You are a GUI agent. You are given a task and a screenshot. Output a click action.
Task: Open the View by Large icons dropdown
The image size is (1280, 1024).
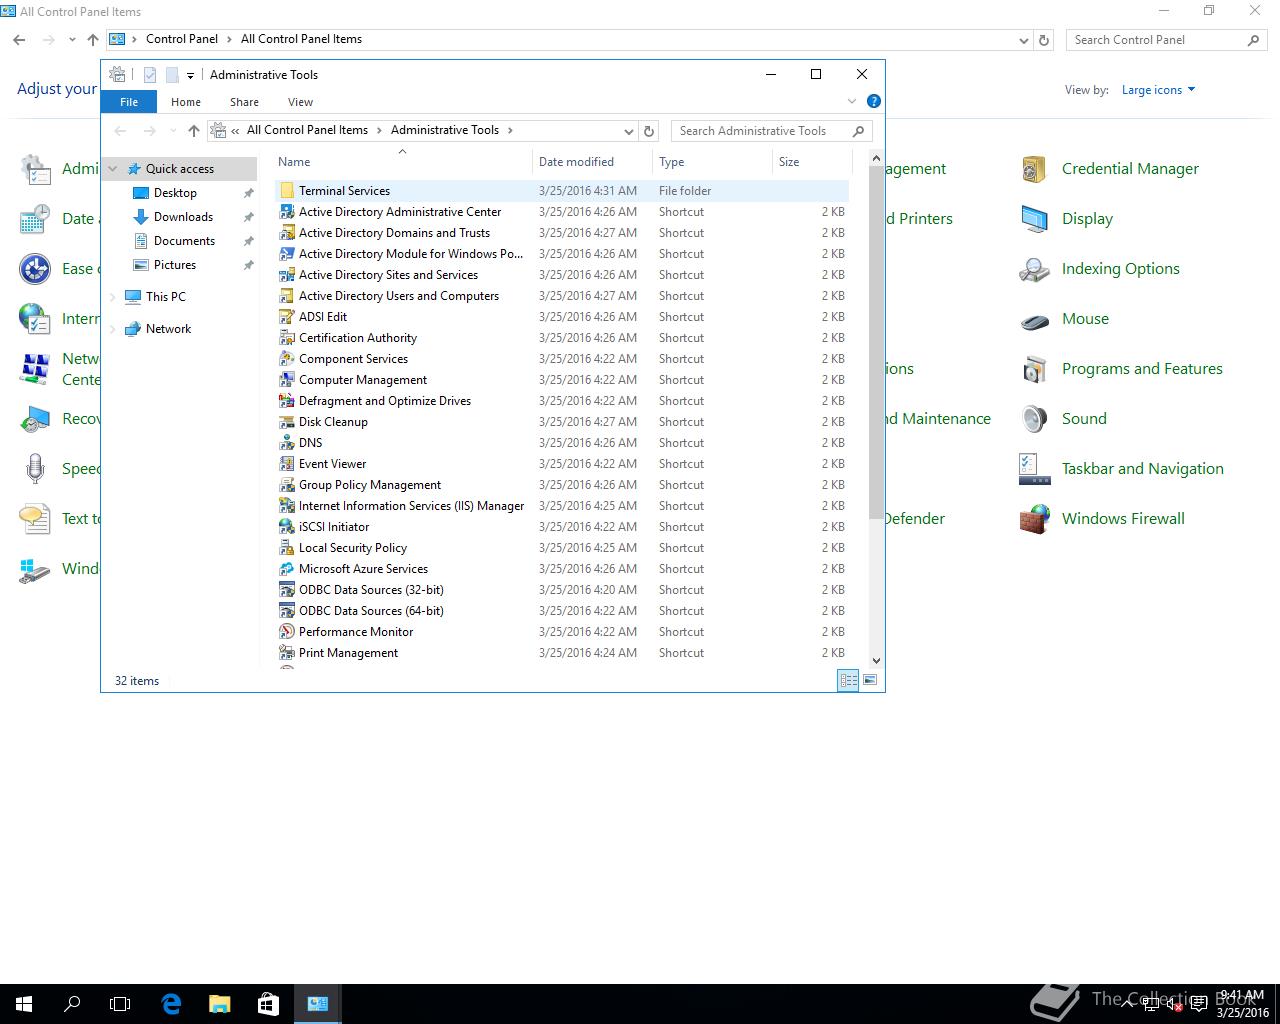coord(1158,90)
